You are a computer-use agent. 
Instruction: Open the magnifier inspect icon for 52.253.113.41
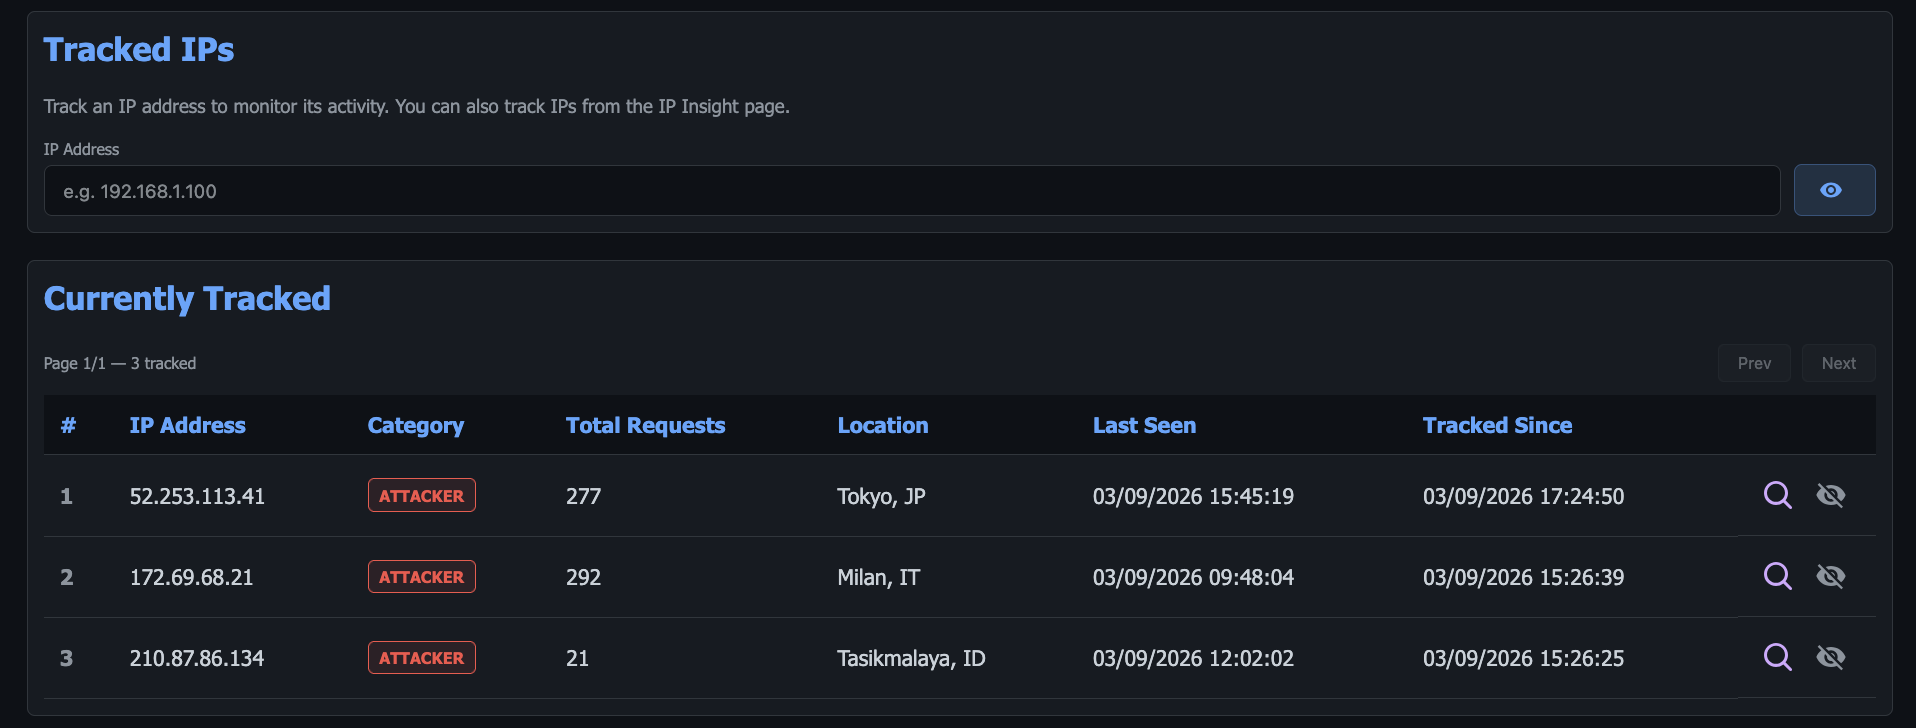click(x=1777, y=495)
